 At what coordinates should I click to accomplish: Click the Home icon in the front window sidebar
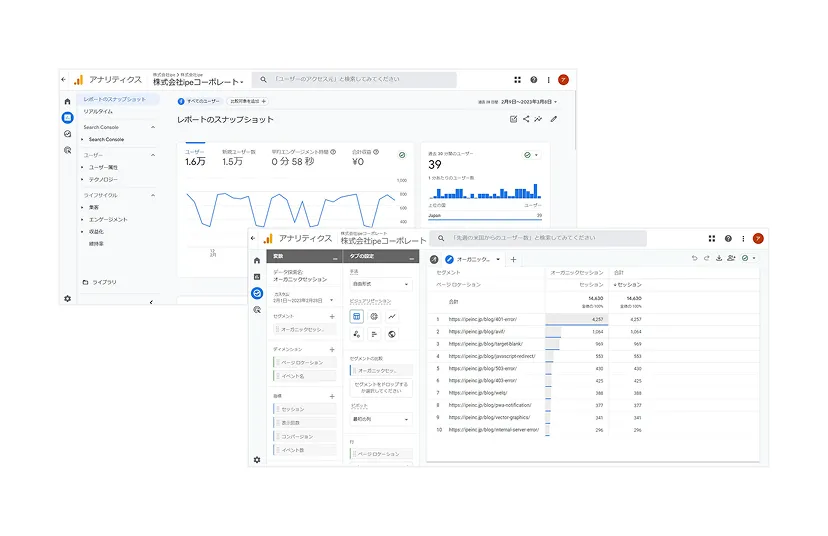[x=257, y=259]
